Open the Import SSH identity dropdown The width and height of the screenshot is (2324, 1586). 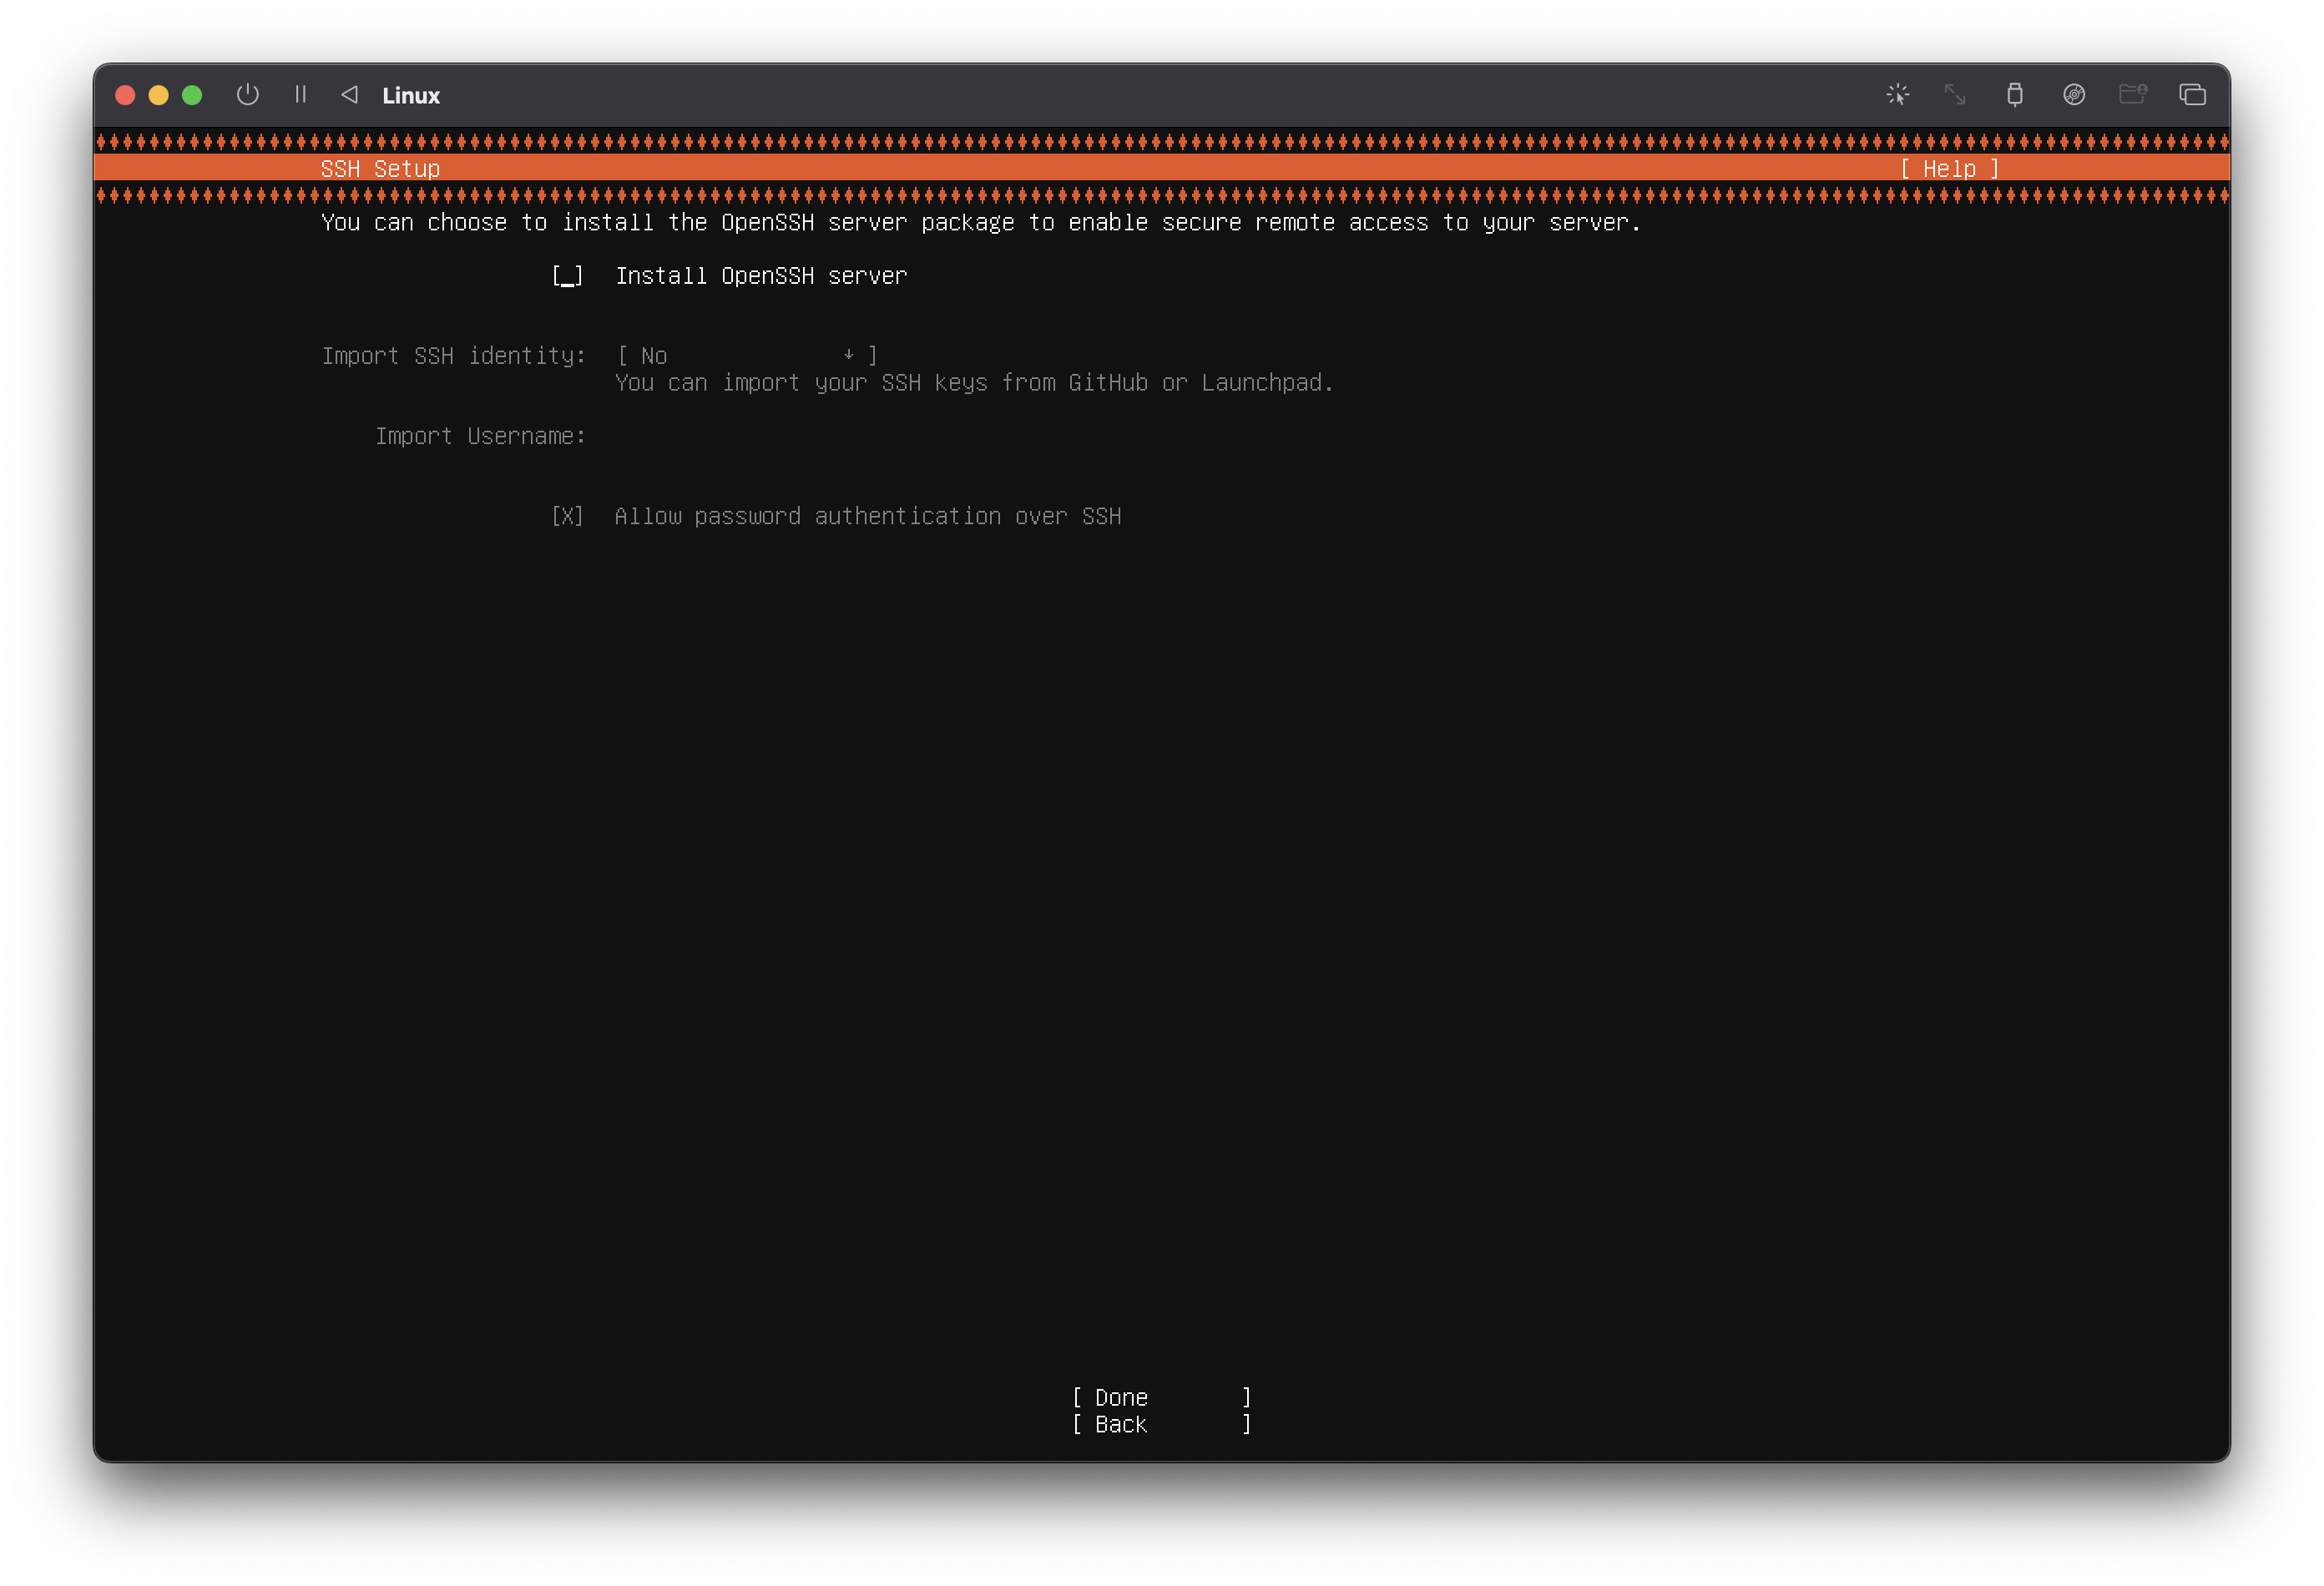[x=745, y=356]
